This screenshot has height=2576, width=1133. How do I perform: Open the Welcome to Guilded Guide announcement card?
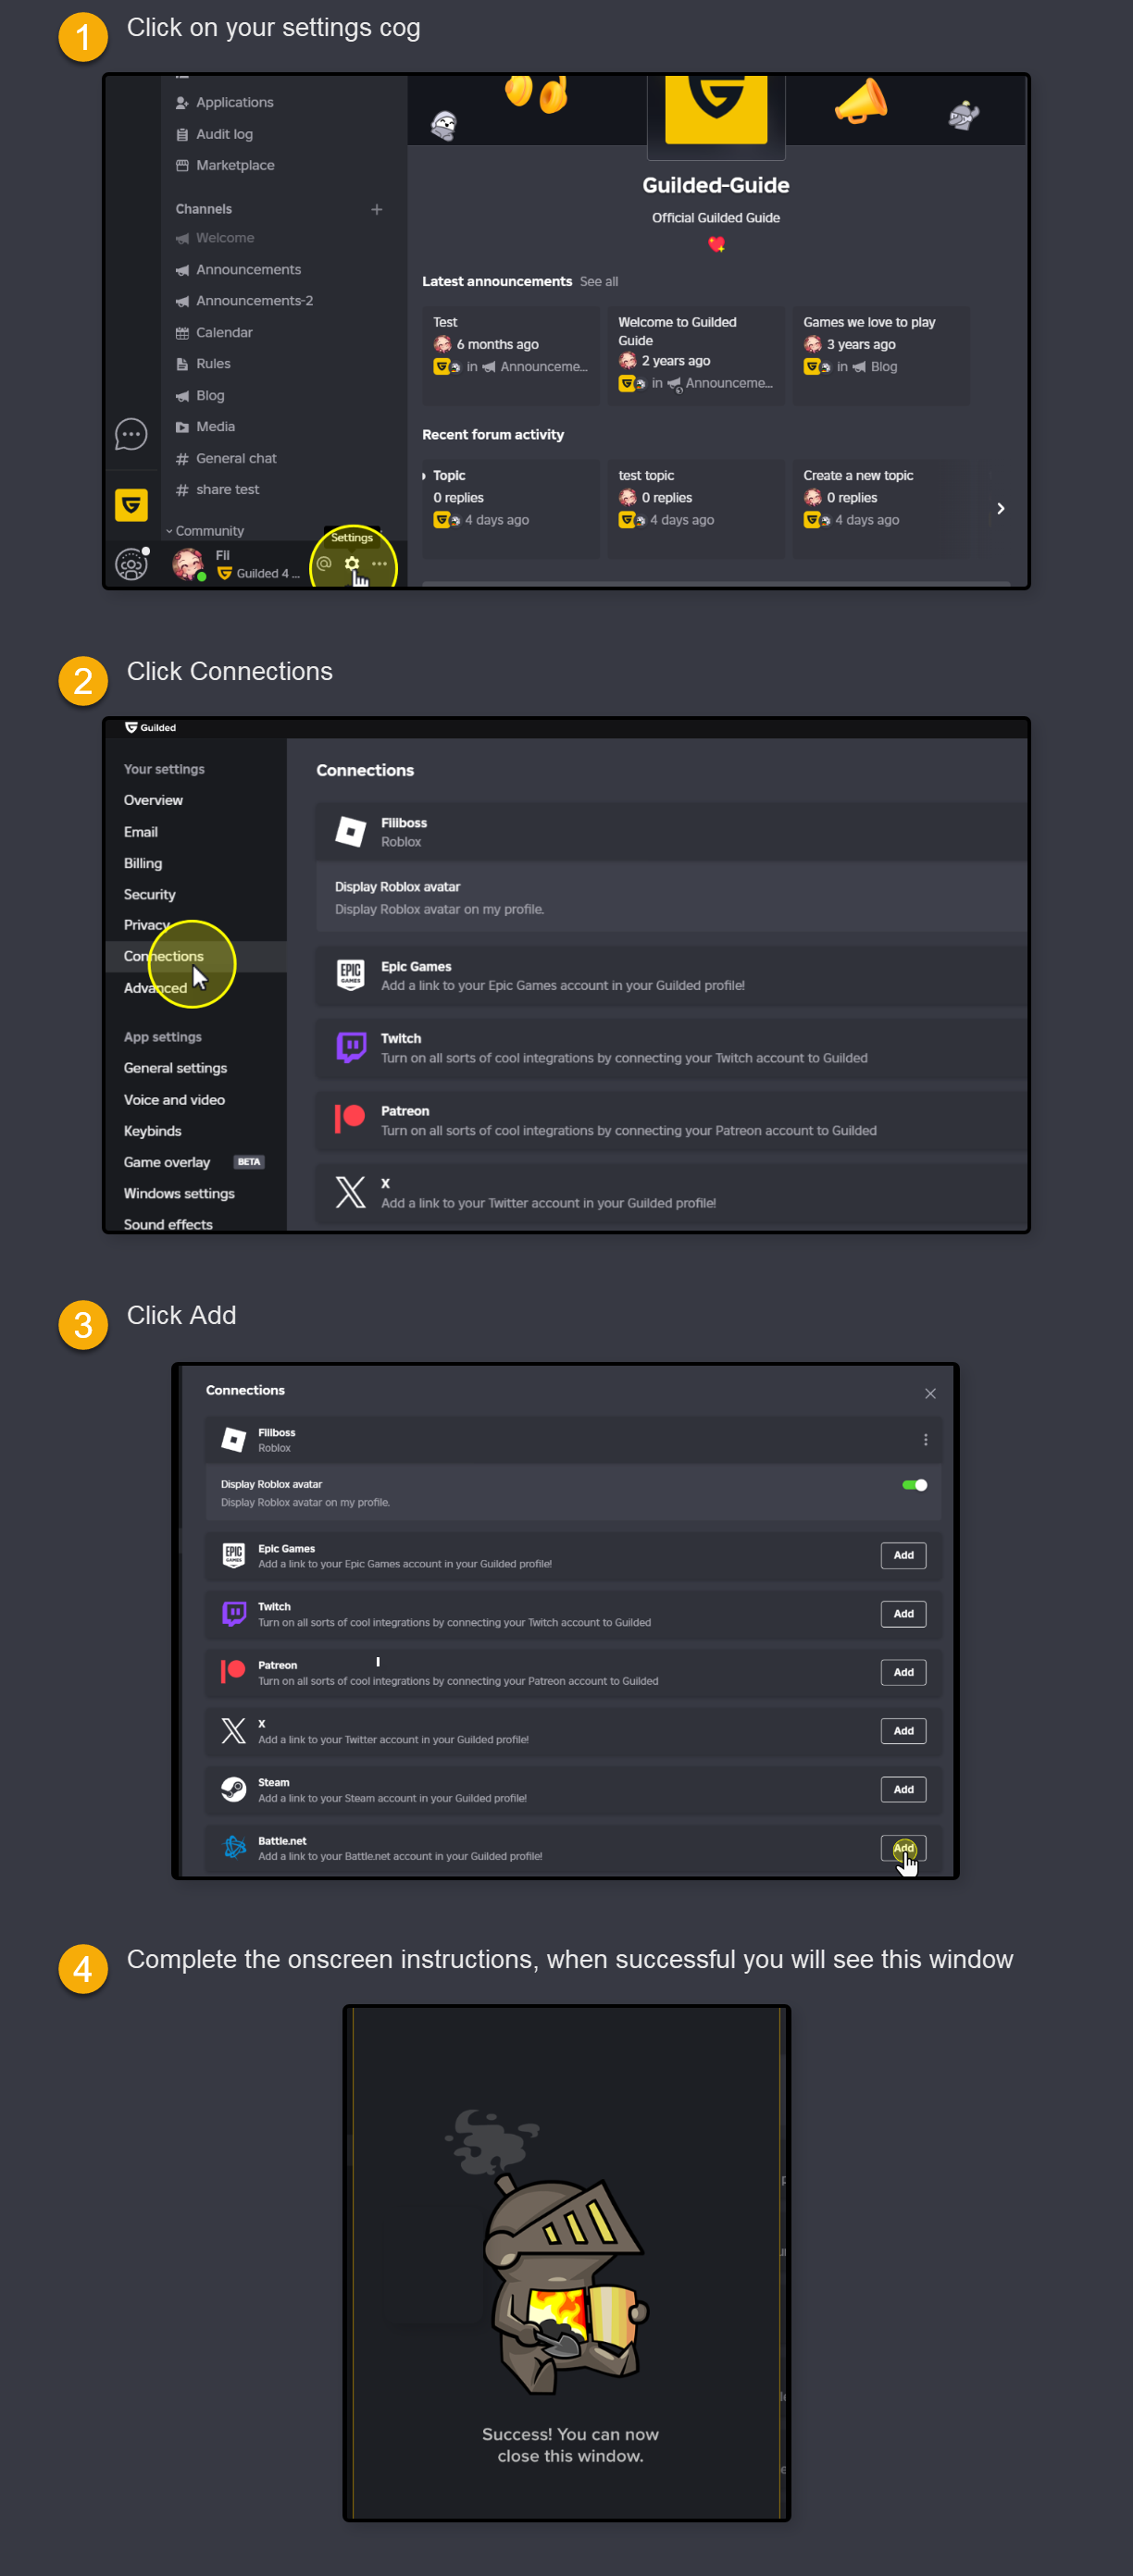click(695, 355)
